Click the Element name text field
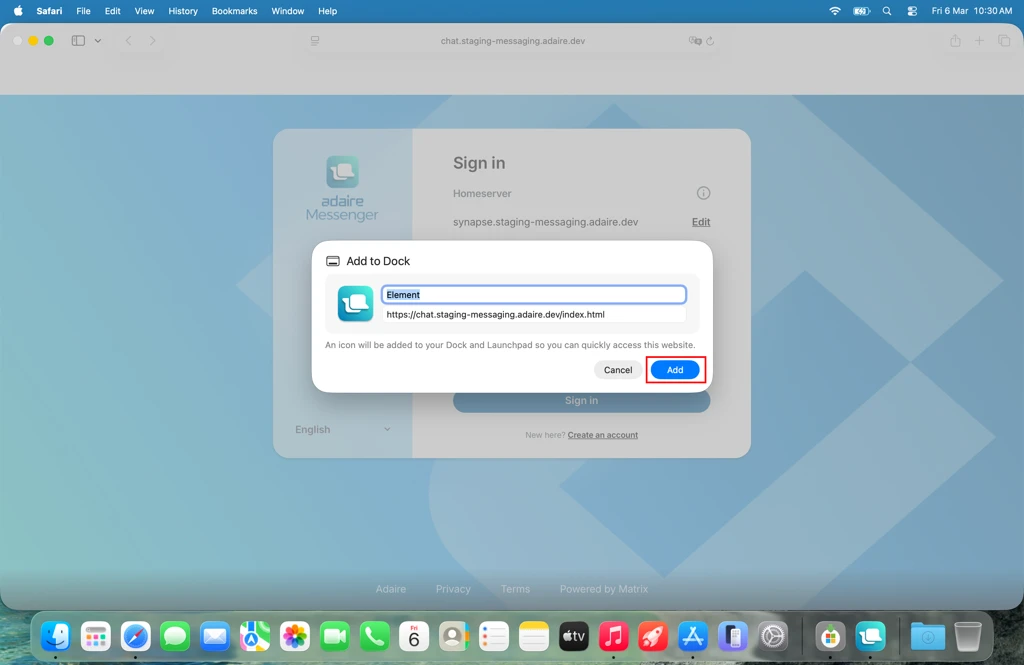This screenshot has height=665, width=1024. tap(534, 295)
